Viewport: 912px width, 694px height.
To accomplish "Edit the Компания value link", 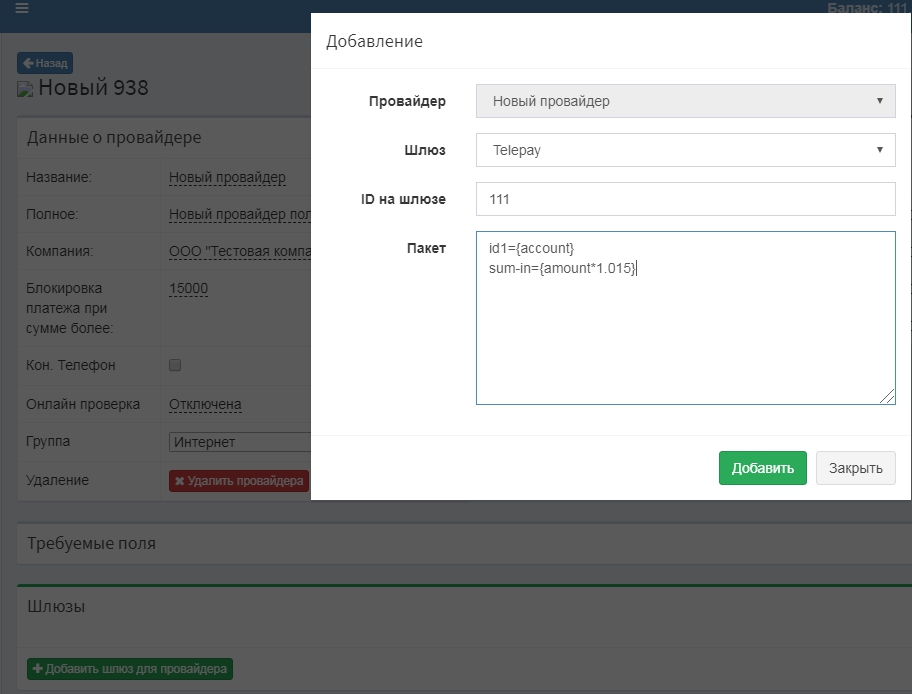I will 240,252.
